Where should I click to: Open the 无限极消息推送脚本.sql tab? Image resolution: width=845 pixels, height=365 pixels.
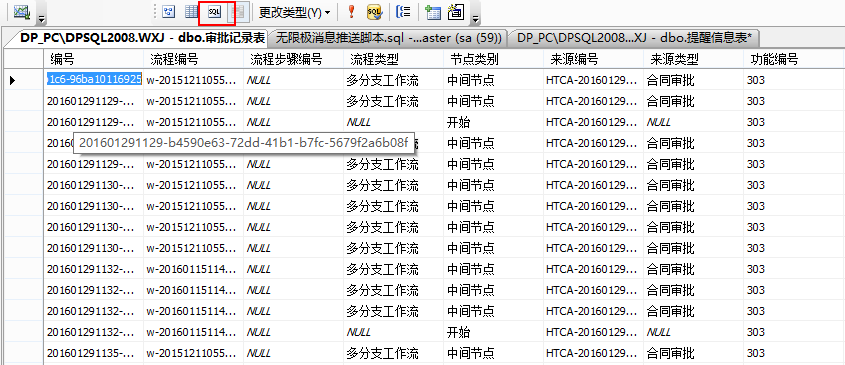388,38
